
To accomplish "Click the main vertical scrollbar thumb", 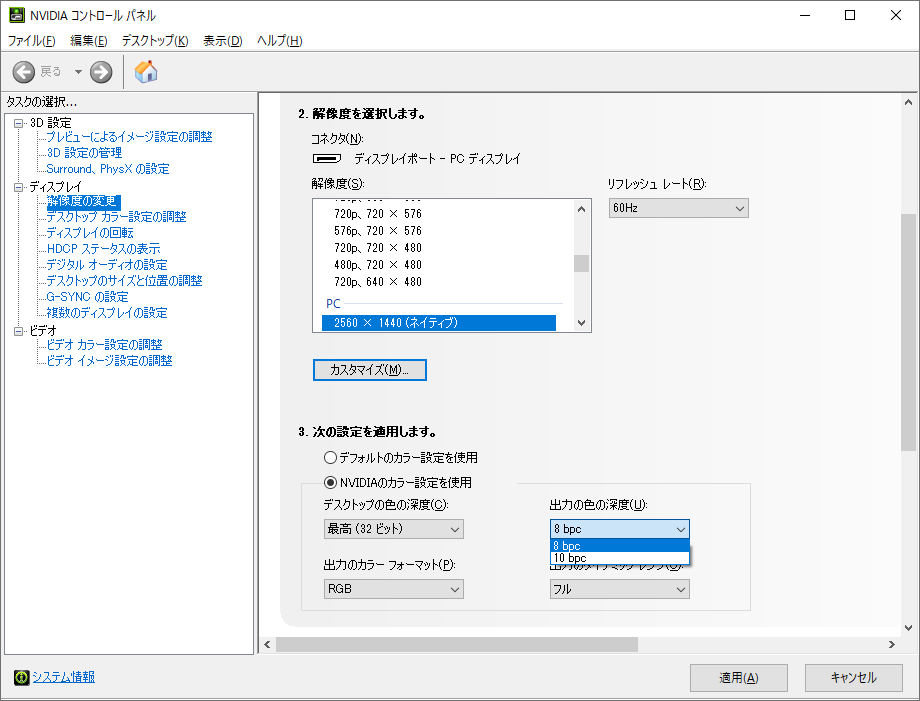I will pos(908,333).
